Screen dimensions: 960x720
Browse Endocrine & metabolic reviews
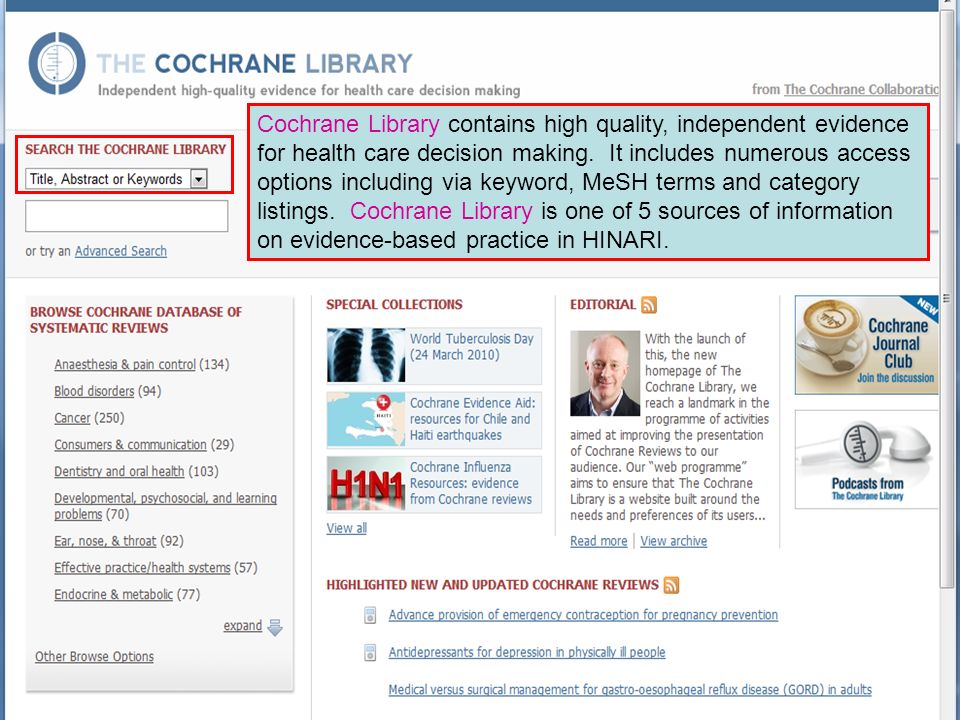tap(113, 594)
